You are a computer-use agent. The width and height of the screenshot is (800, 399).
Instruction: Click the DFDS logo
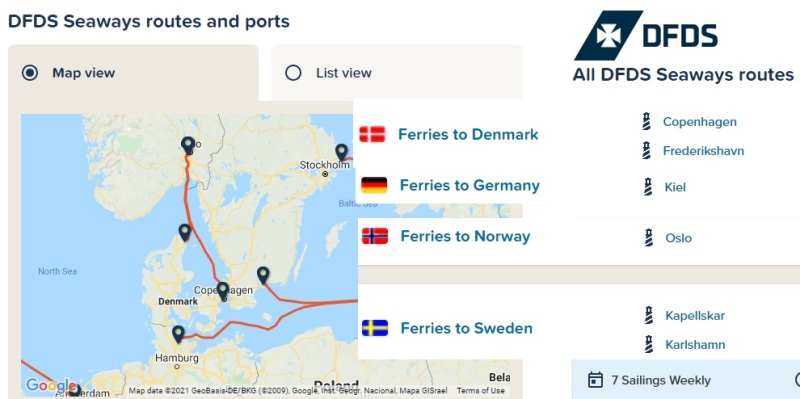coord(646,36)
